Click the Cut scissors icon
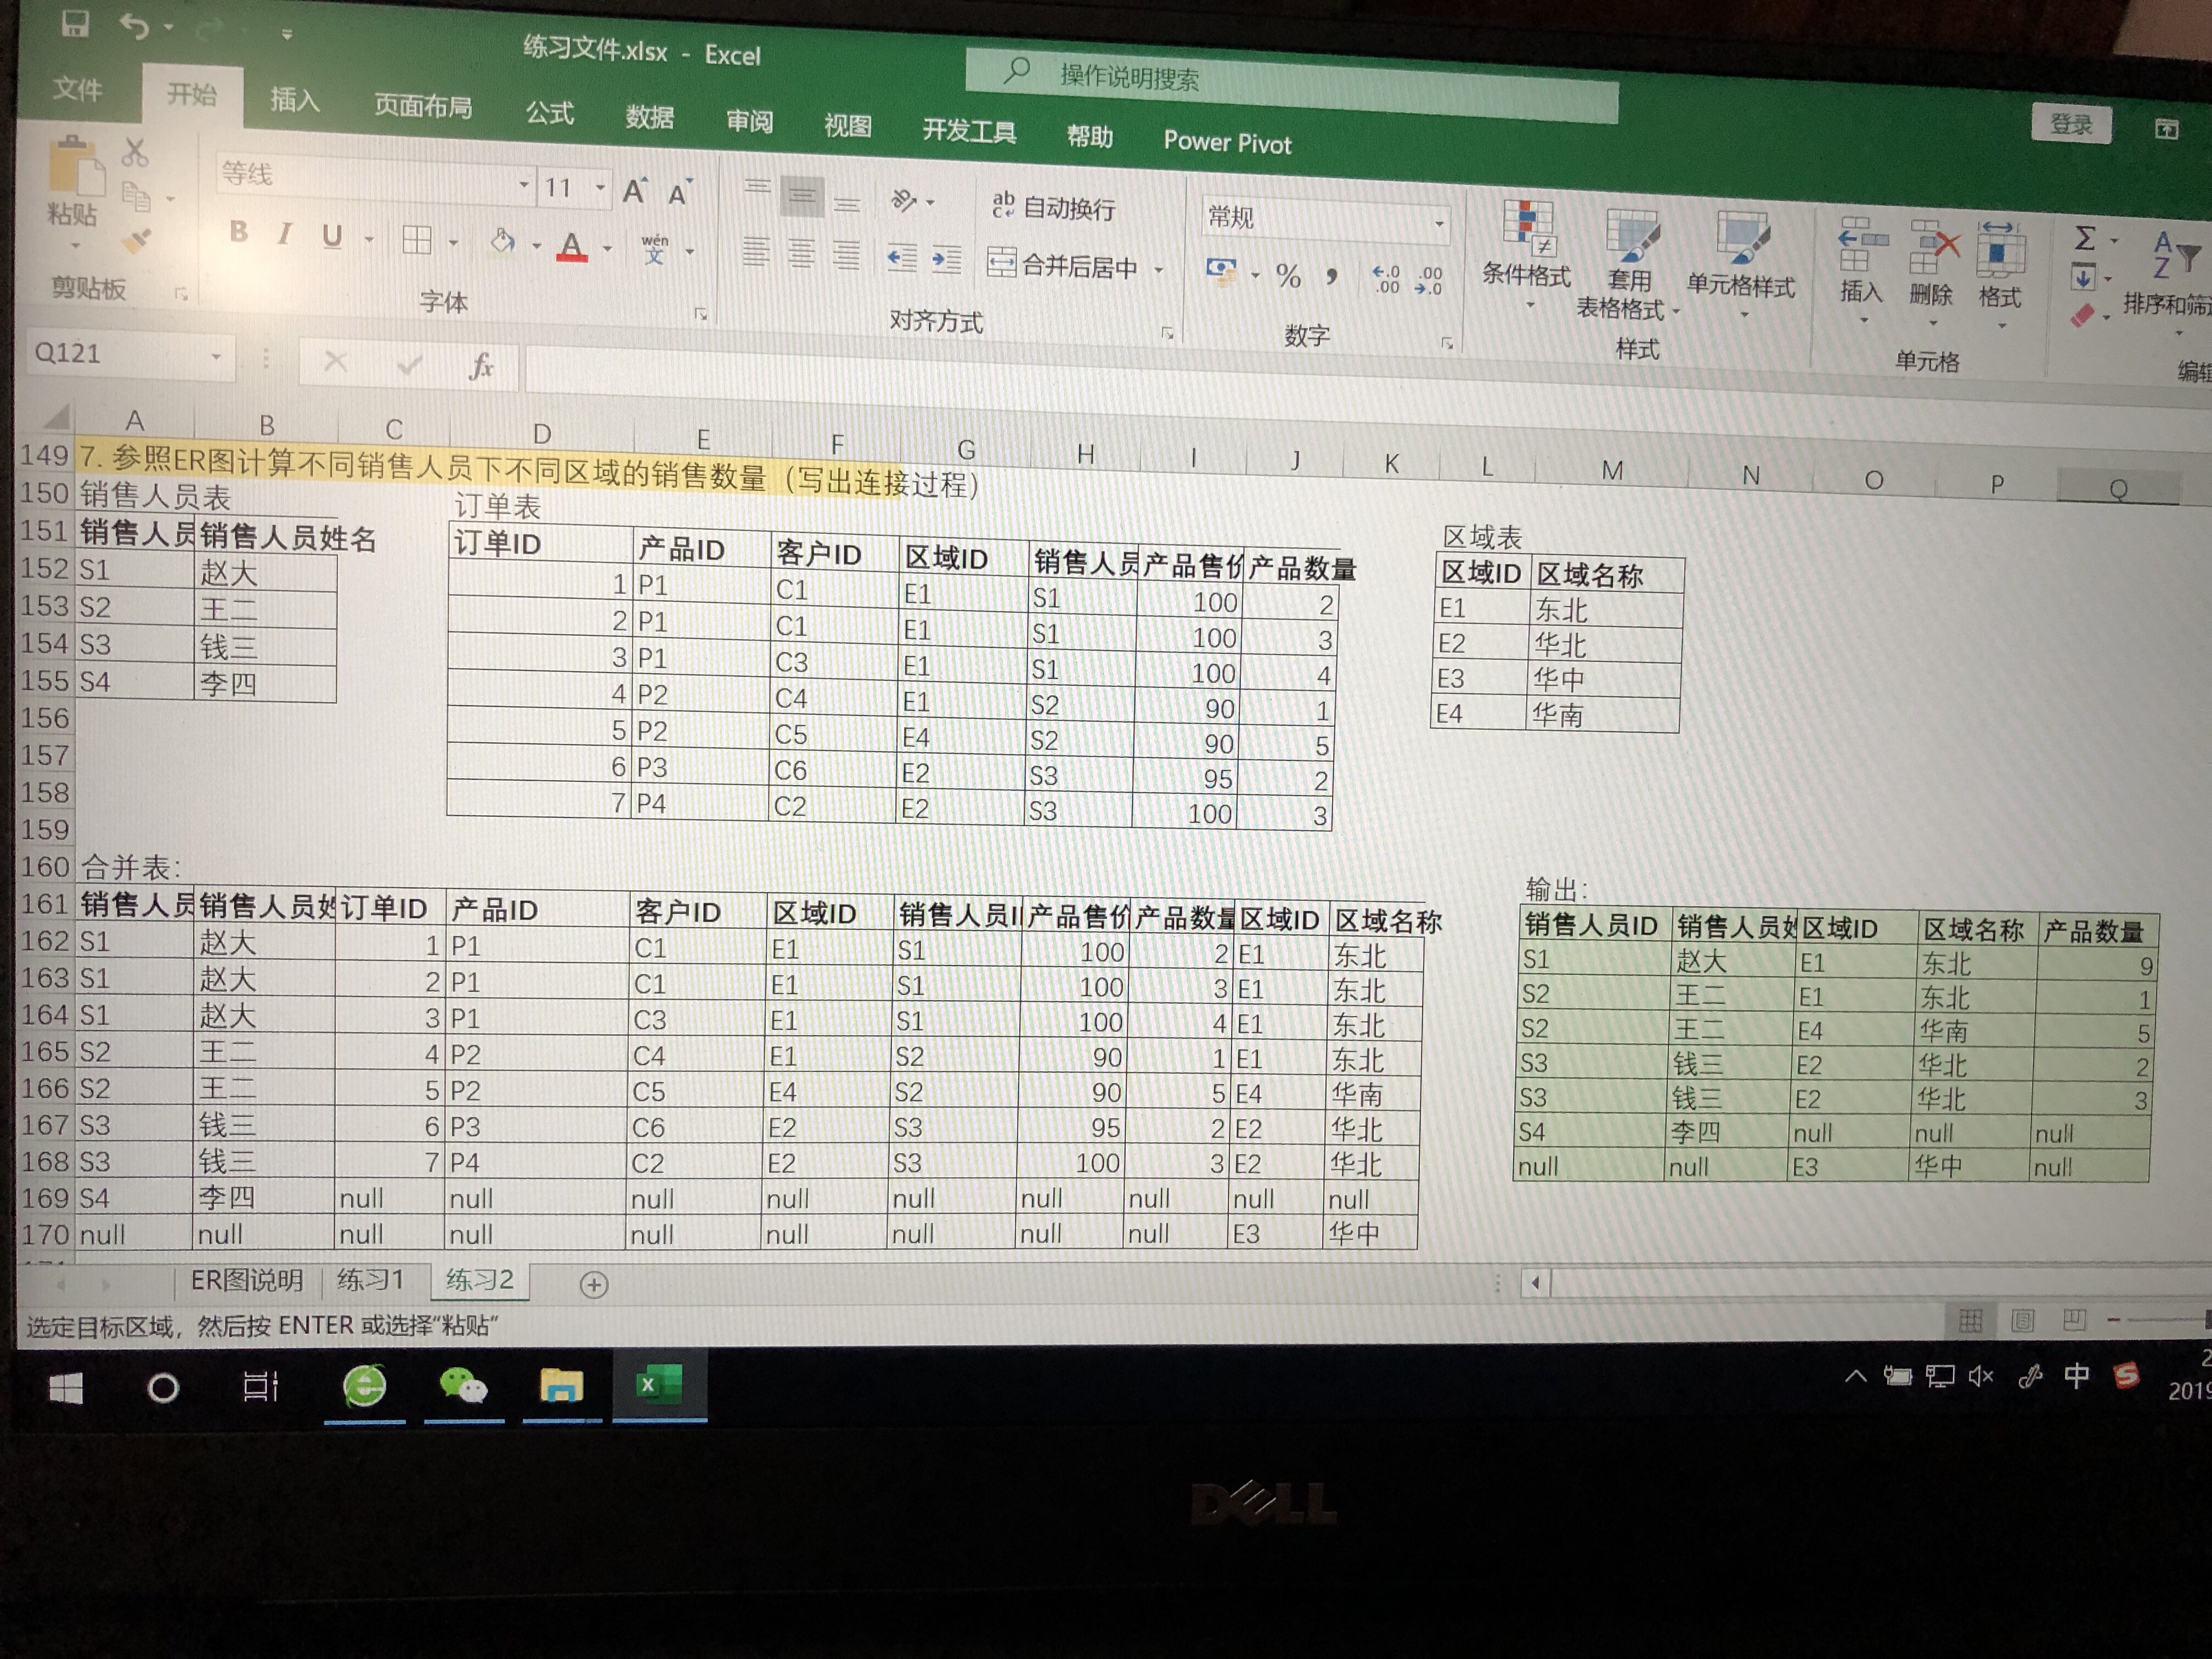Image resolution: width=2212 pixels, height=1659 pixels. (135, 153)
